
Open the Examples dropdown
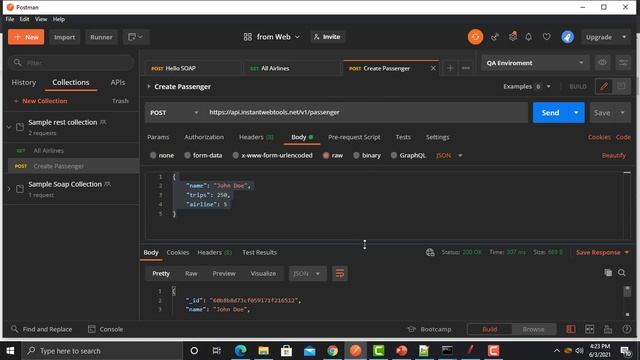527,87
